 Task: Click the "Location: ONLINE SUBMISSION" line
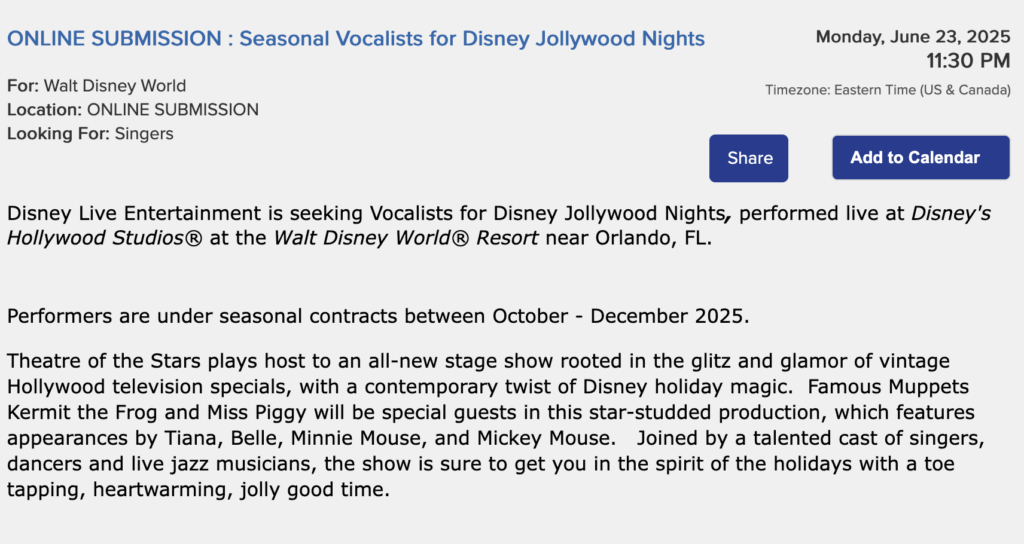point(132,110)
